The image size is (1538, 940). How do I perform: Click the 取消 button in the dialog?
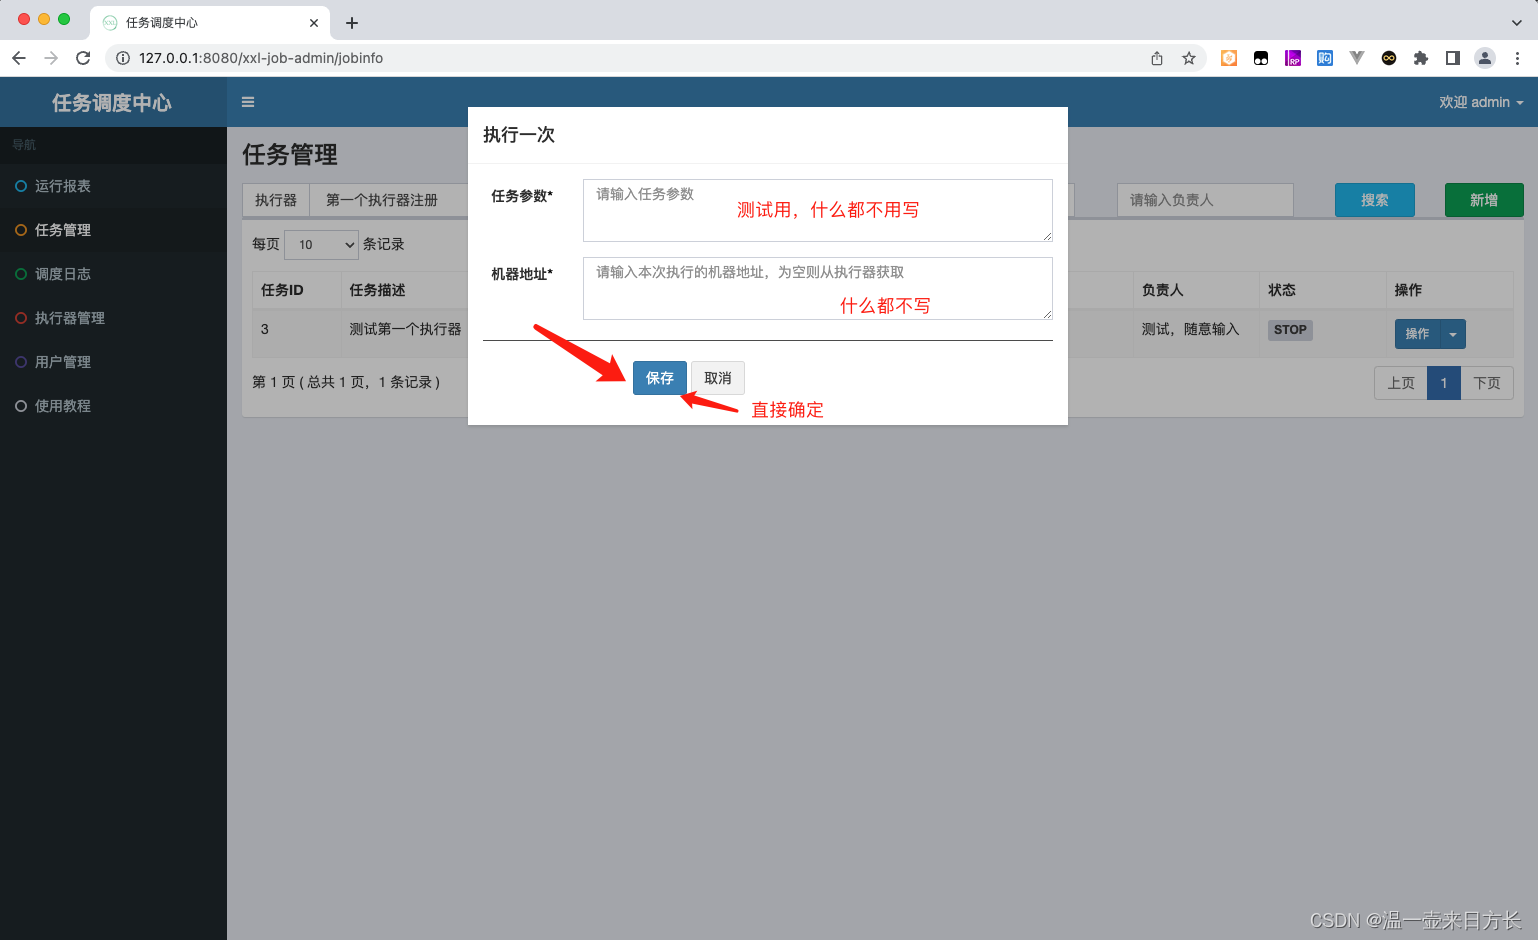click(718, 378)
